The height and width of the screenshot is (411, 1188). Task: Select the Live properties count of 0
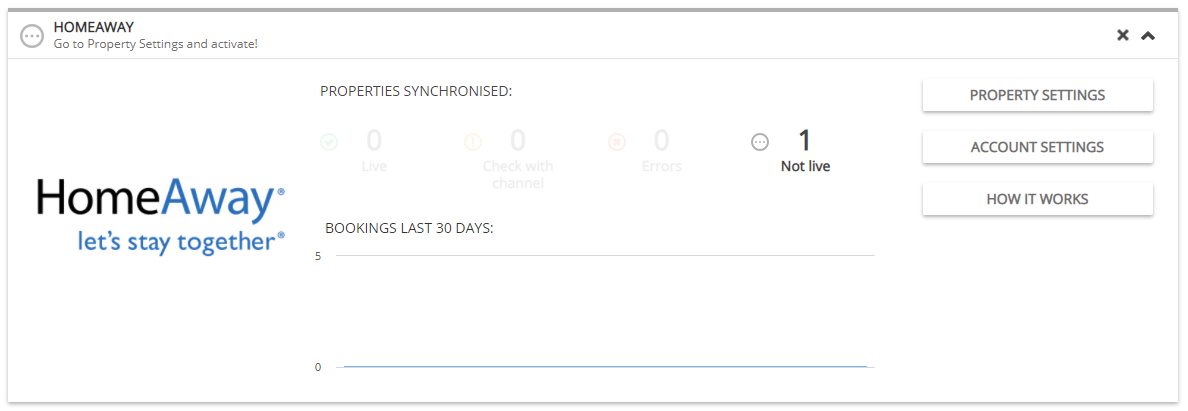click(374, 141)
